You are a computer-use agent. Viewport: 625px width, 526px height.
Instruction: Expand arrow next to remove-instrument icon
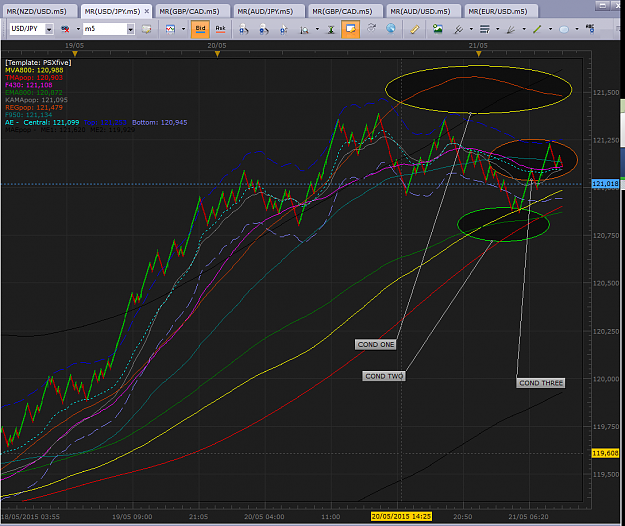pyautogui.click(x=78, y=29)
